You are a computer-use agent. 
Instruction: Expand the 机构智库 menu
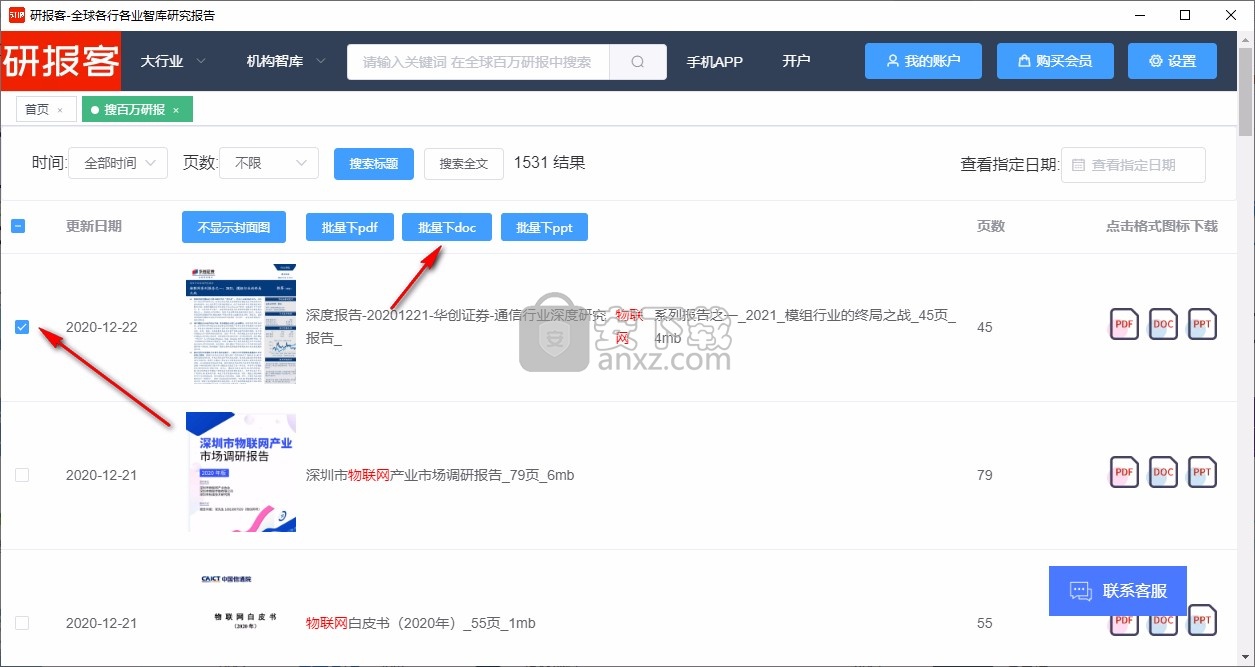286,61
